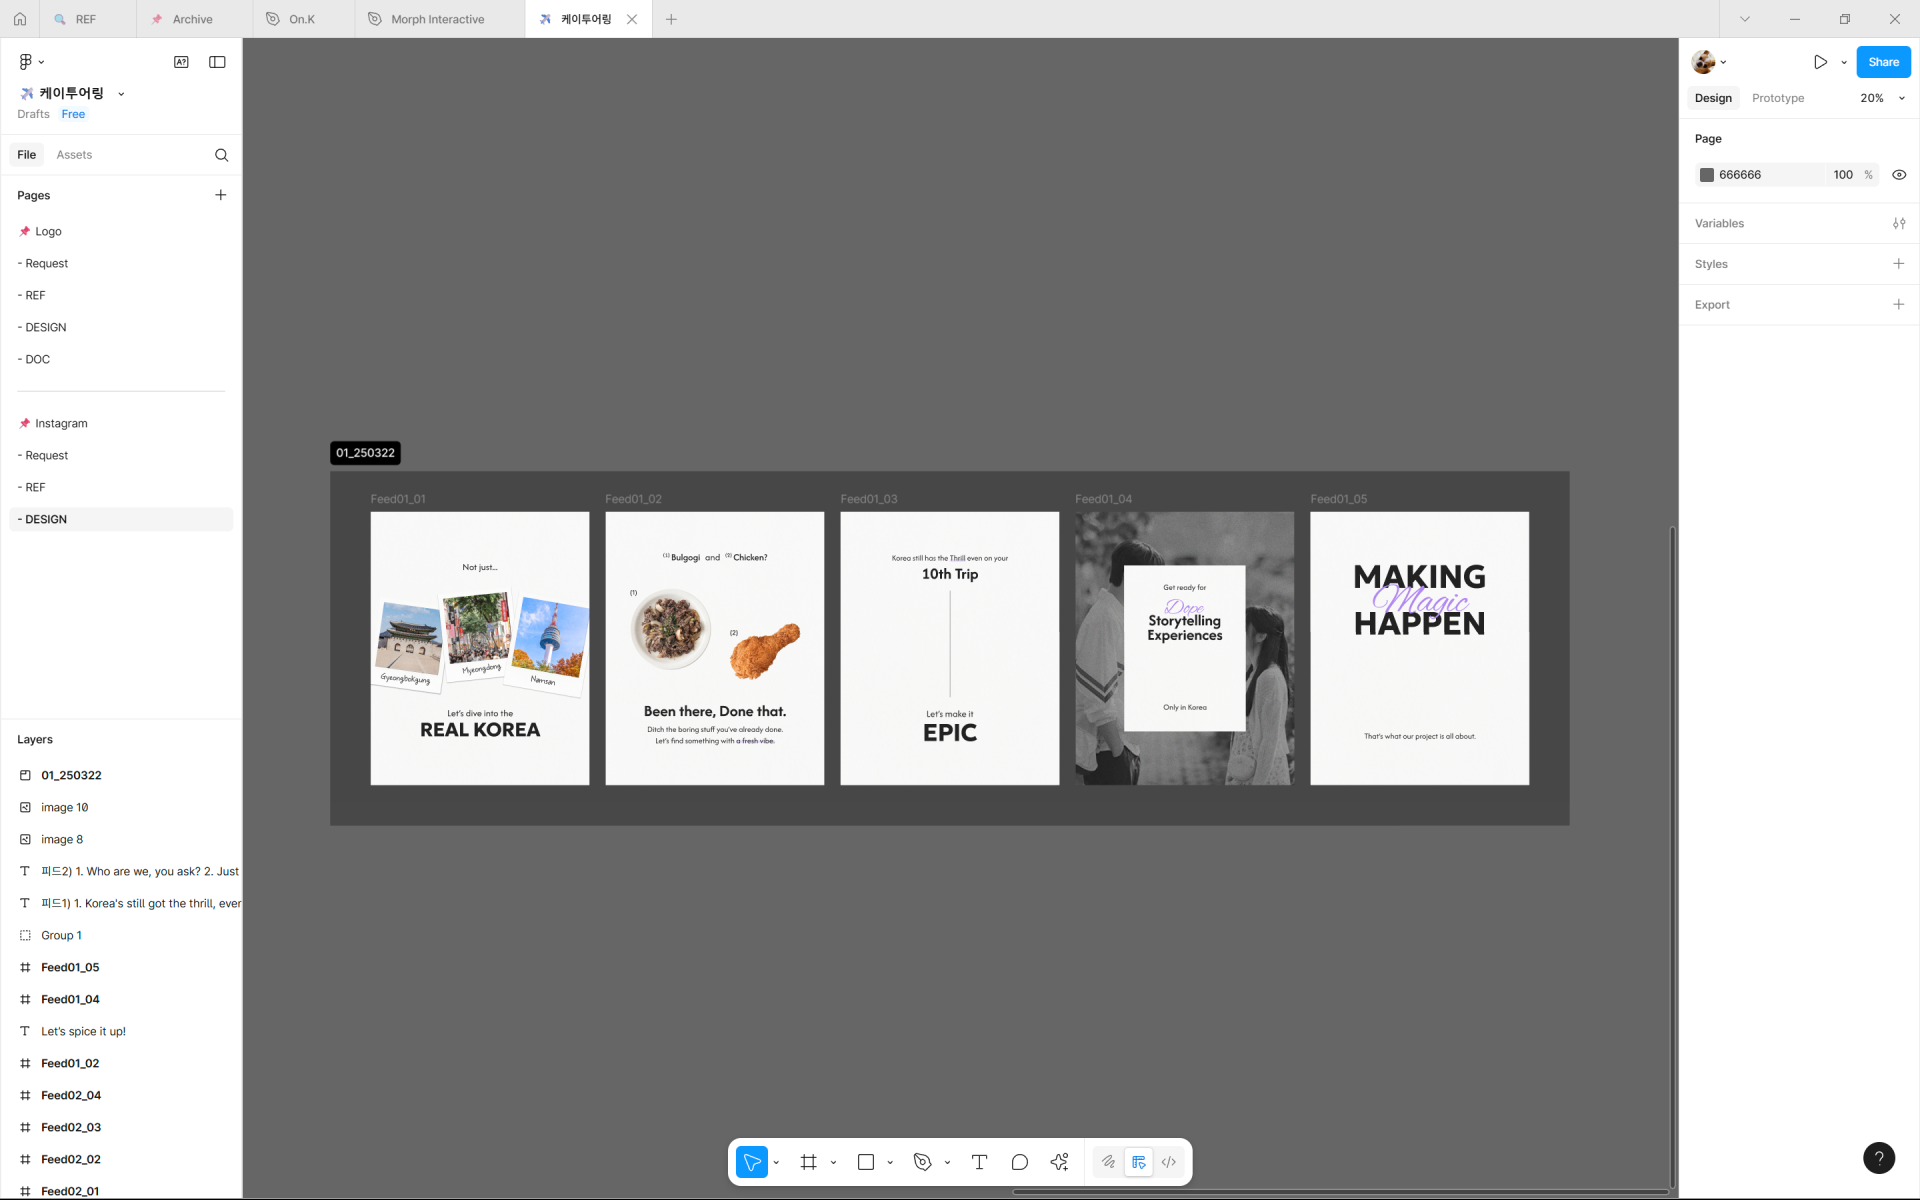Screen dimensions: 1920x1200
Task: Select the Rectangle shape tool
Action: coord(866,1162)
